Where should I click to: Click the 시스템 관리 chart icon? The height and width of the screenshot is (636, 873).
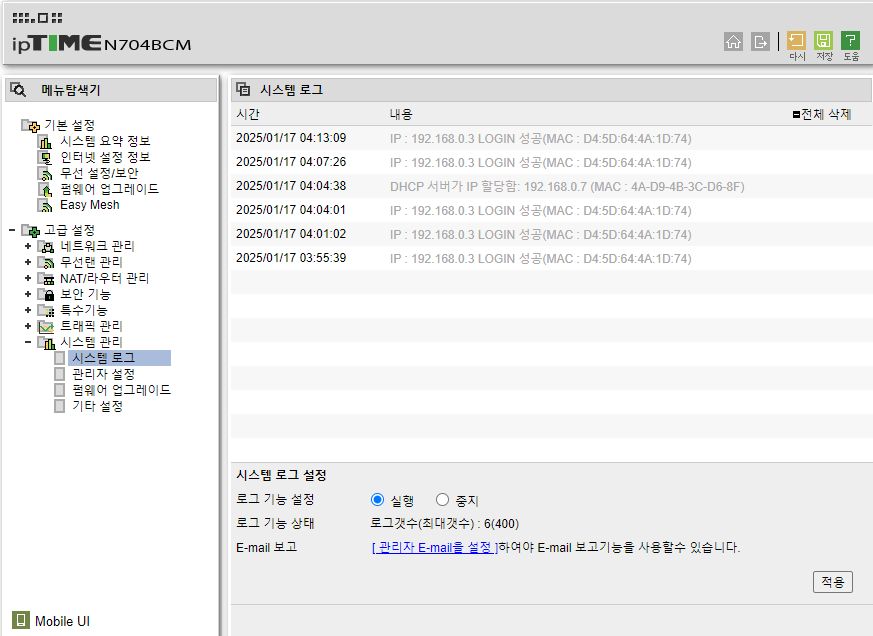point(46,343)
